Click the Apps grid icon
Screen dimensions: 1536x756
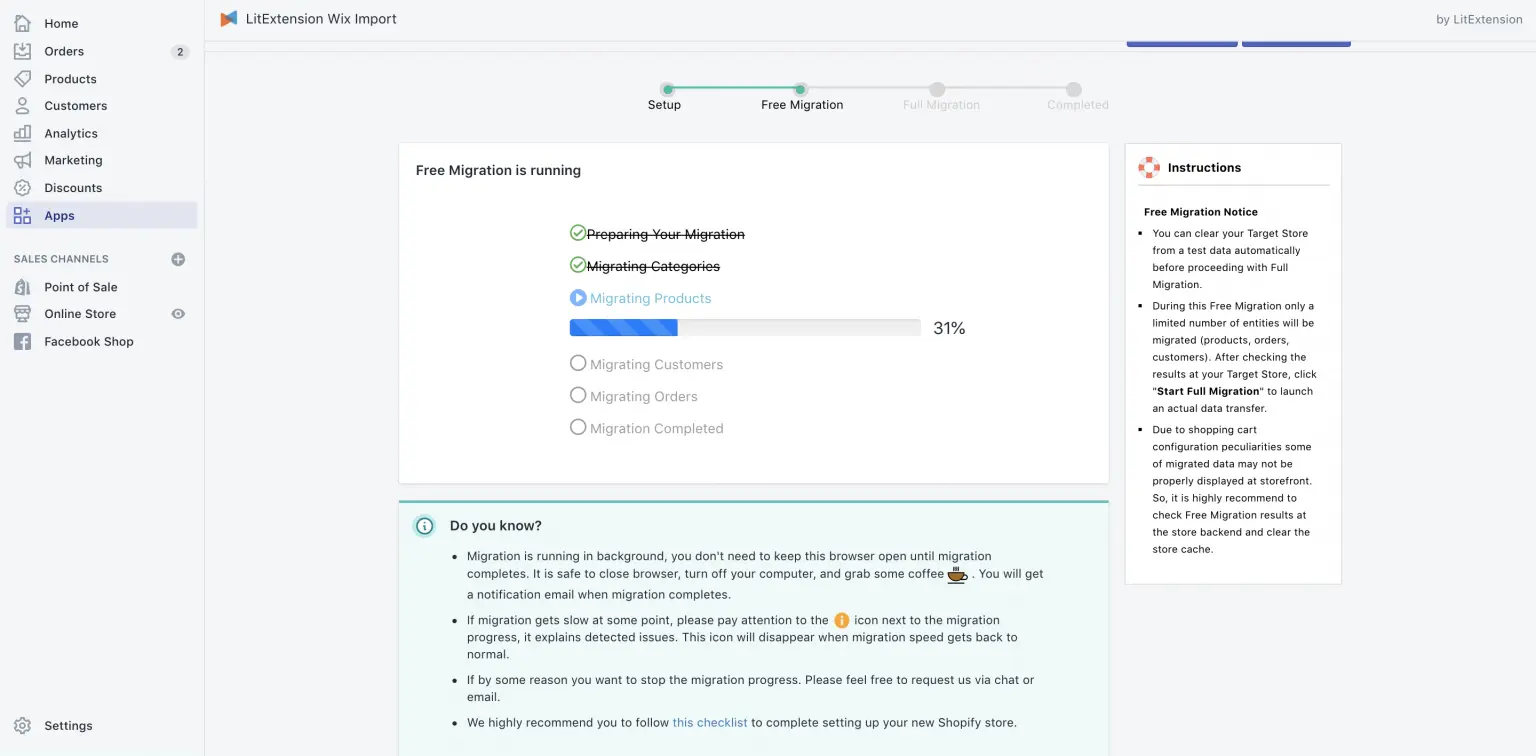point(22,215)
